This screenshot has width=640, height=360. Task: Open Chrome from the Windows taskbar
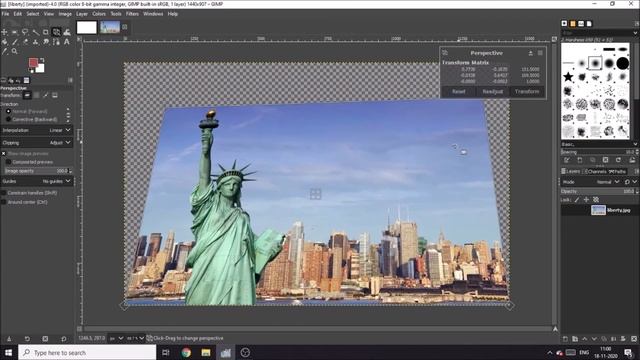186,353
